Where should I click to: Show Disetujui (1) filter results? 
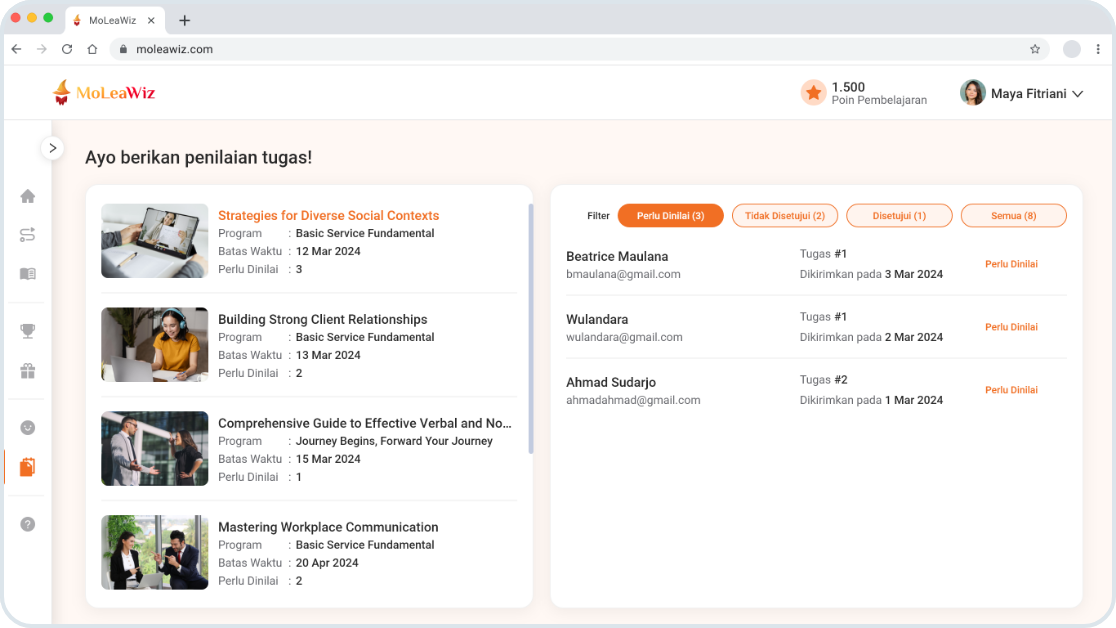900,216
